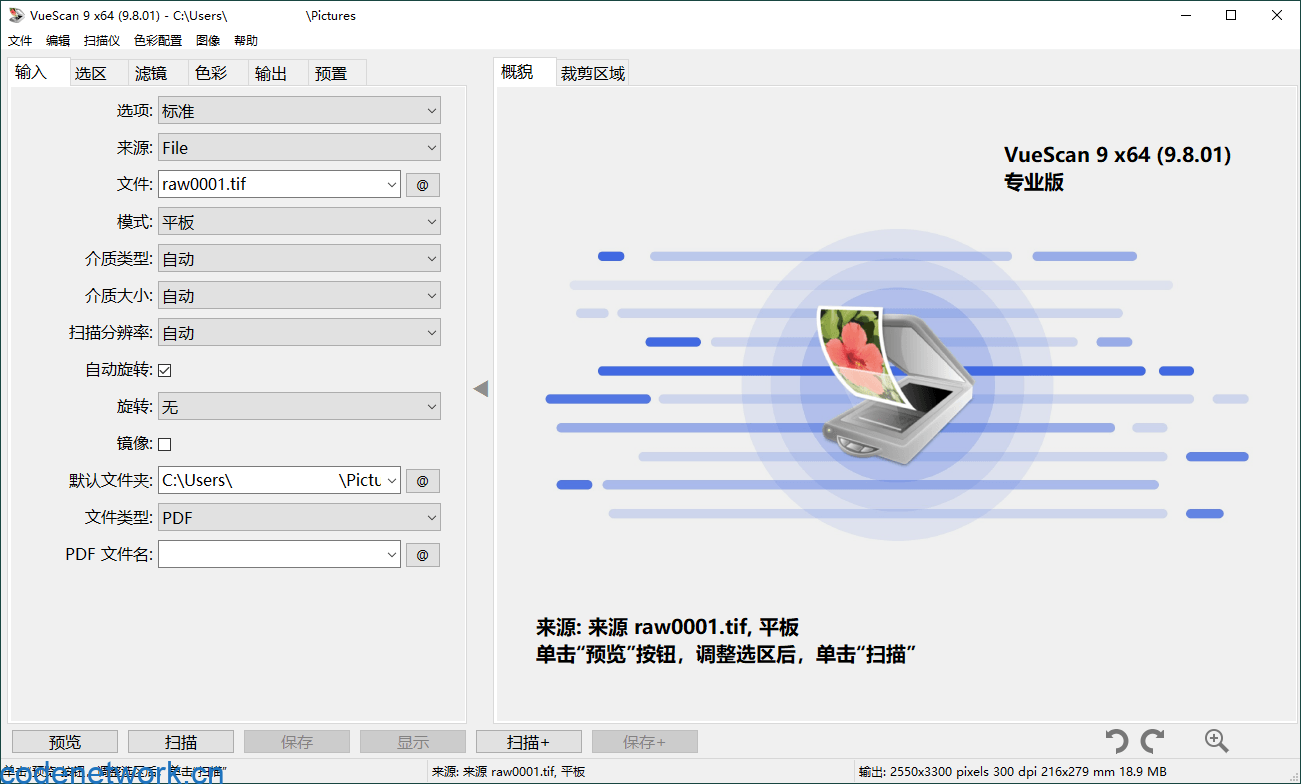Open the 色彩配置 menu
Screen dimensions: 1301x784
point(158,41)
